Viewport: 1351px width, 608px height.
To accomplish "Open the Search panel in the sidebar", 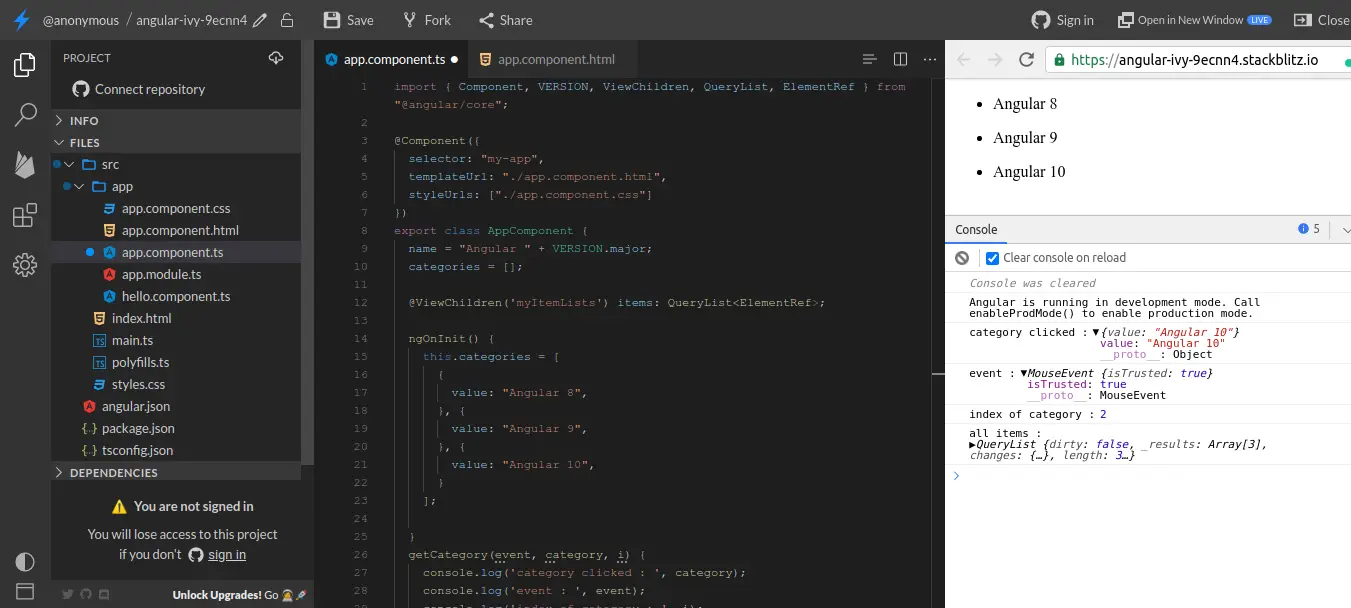I will point(24,115).
